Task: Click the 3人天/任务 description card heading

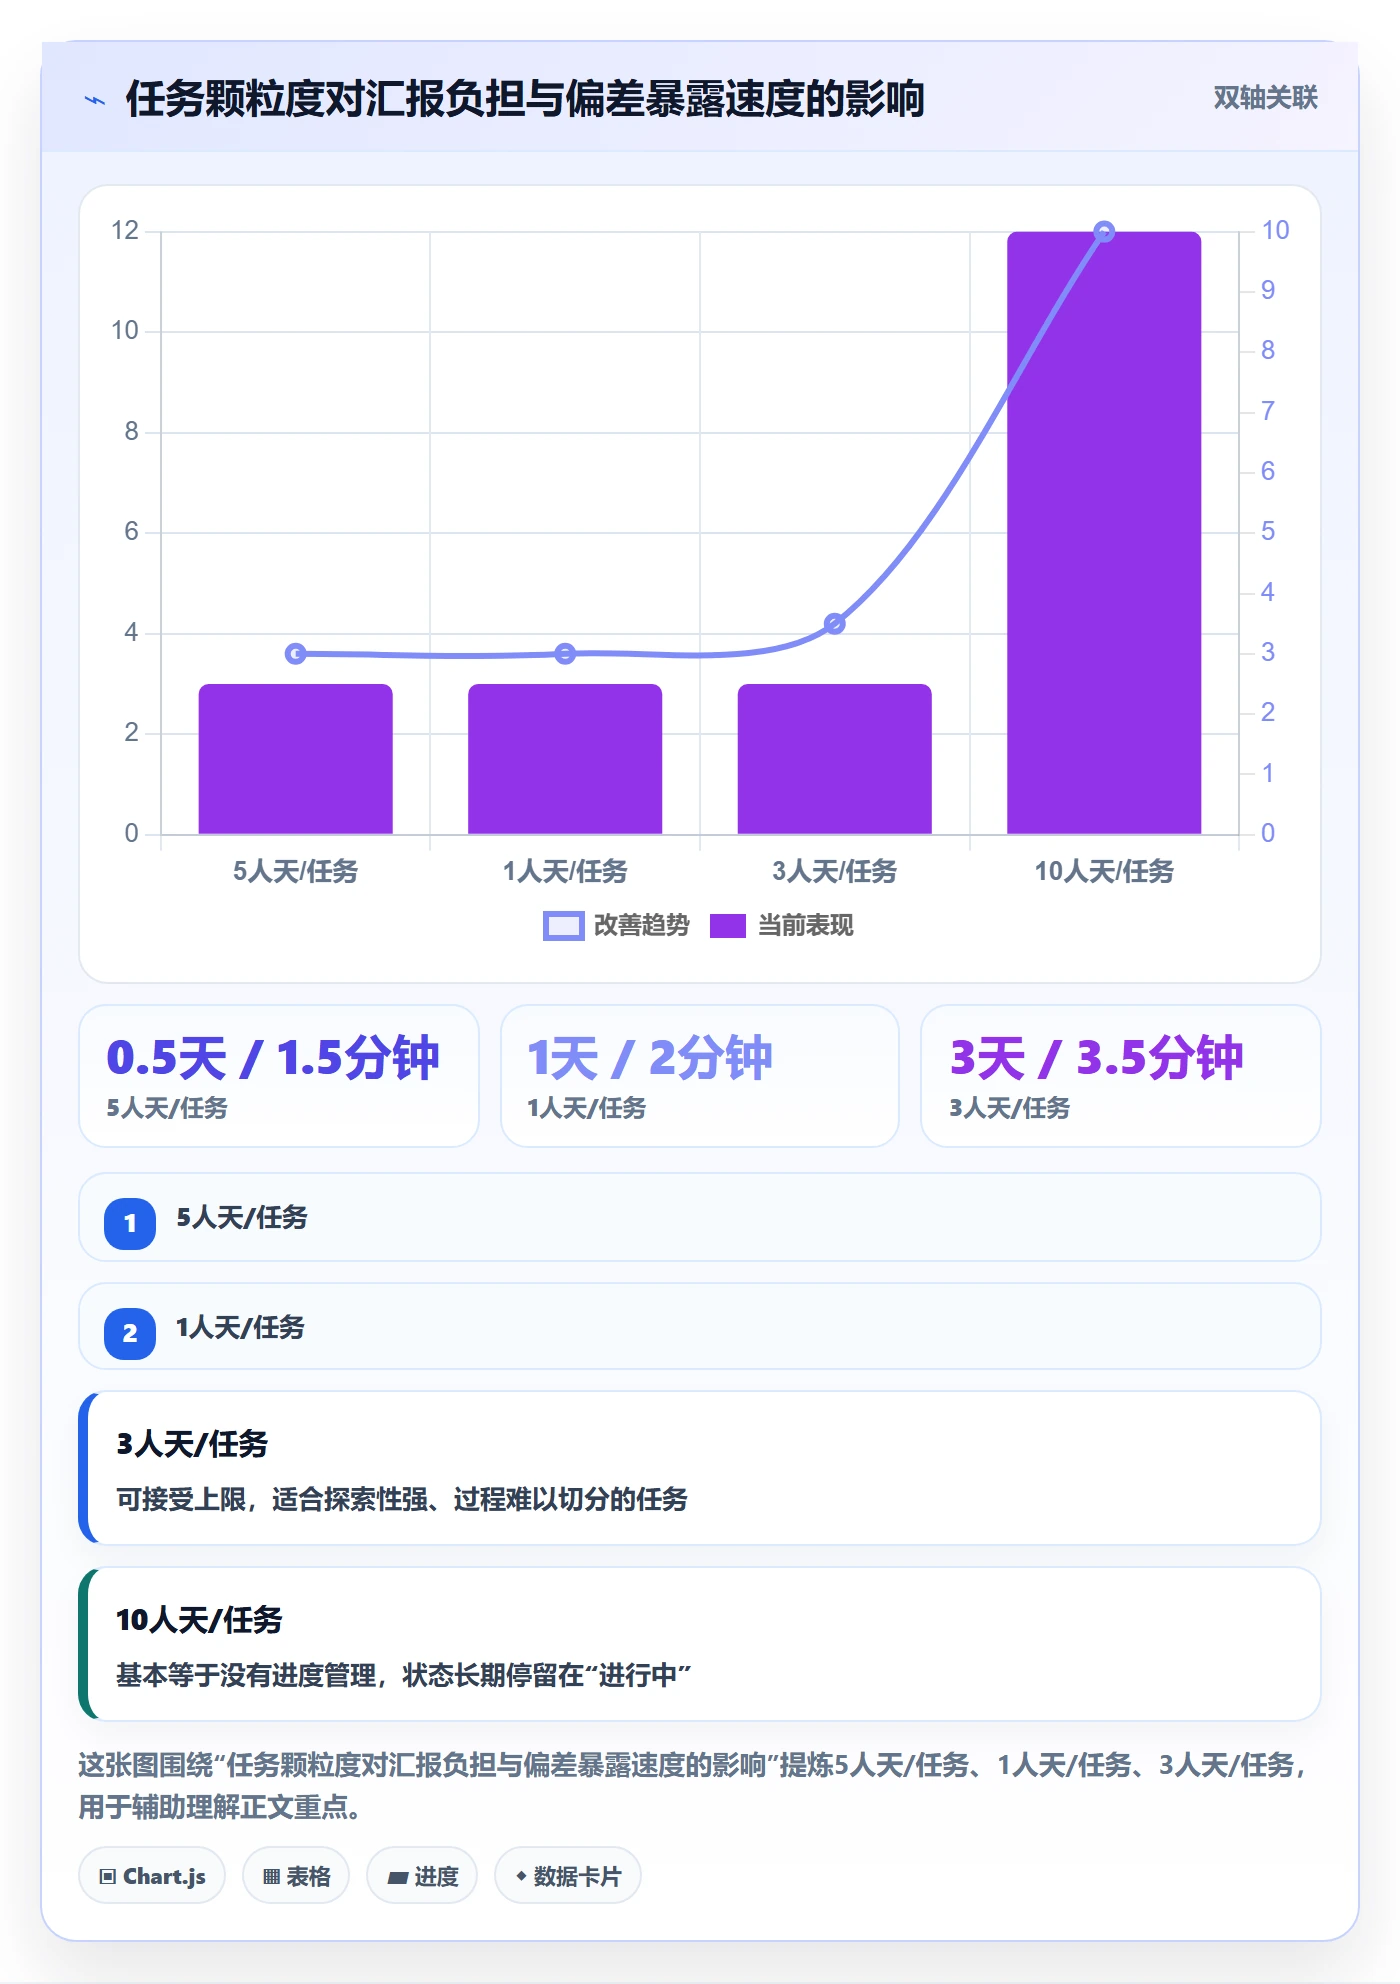Action: click(x=193, y=1444)
